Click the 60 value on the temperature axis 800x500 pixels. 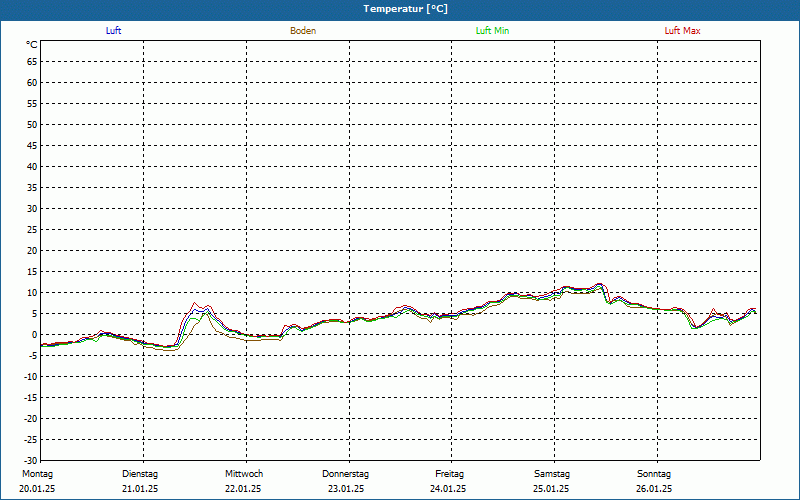click(32, 83)
